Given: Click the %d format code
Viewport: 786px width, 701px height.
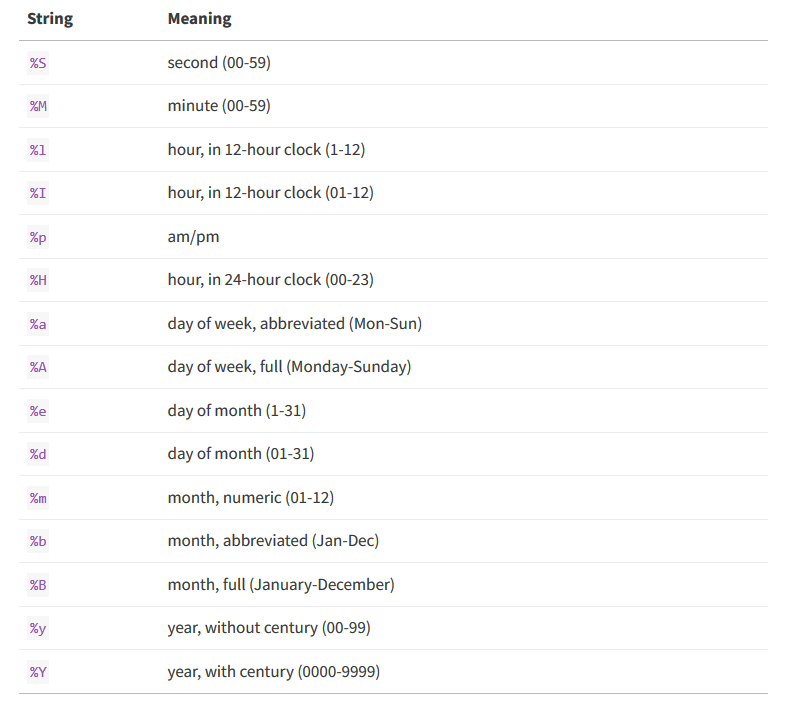Looking at the screenshot, I should (x=38, y=454).
